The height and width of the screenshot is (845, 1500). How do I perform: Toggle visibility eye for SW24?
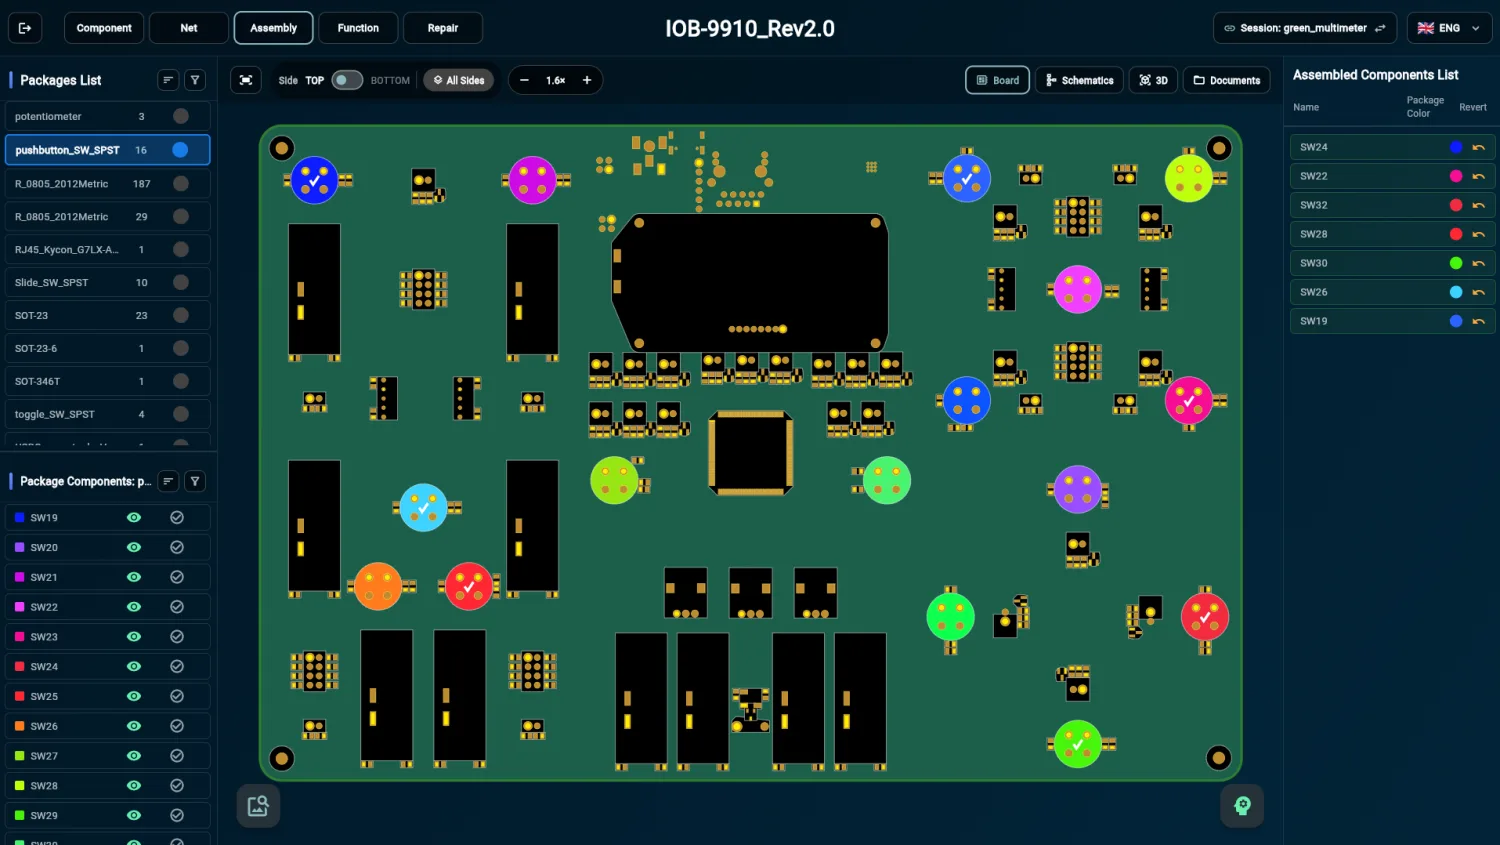coord(134,666)
